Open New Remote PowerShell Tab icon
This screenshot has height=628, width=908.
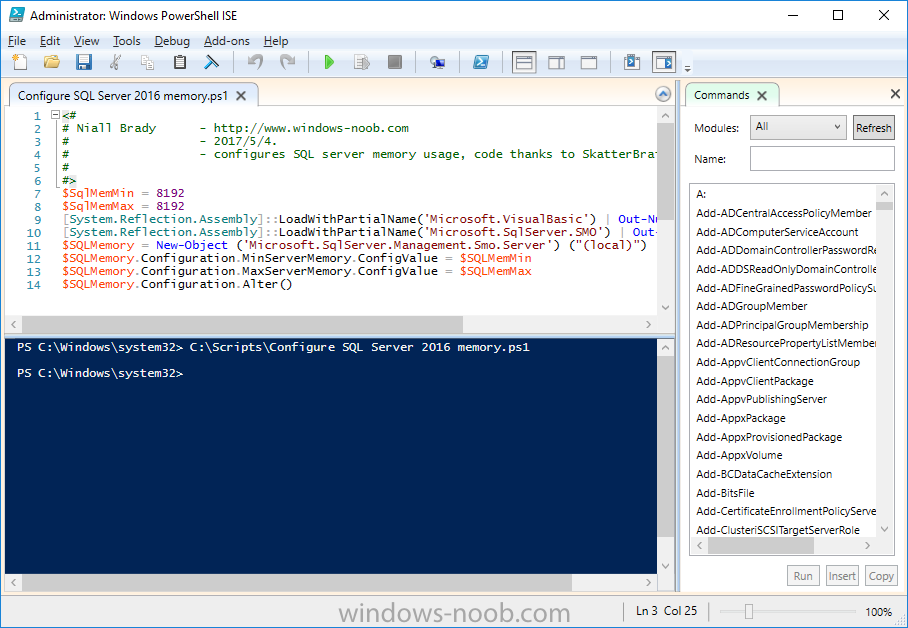(437, 62)
